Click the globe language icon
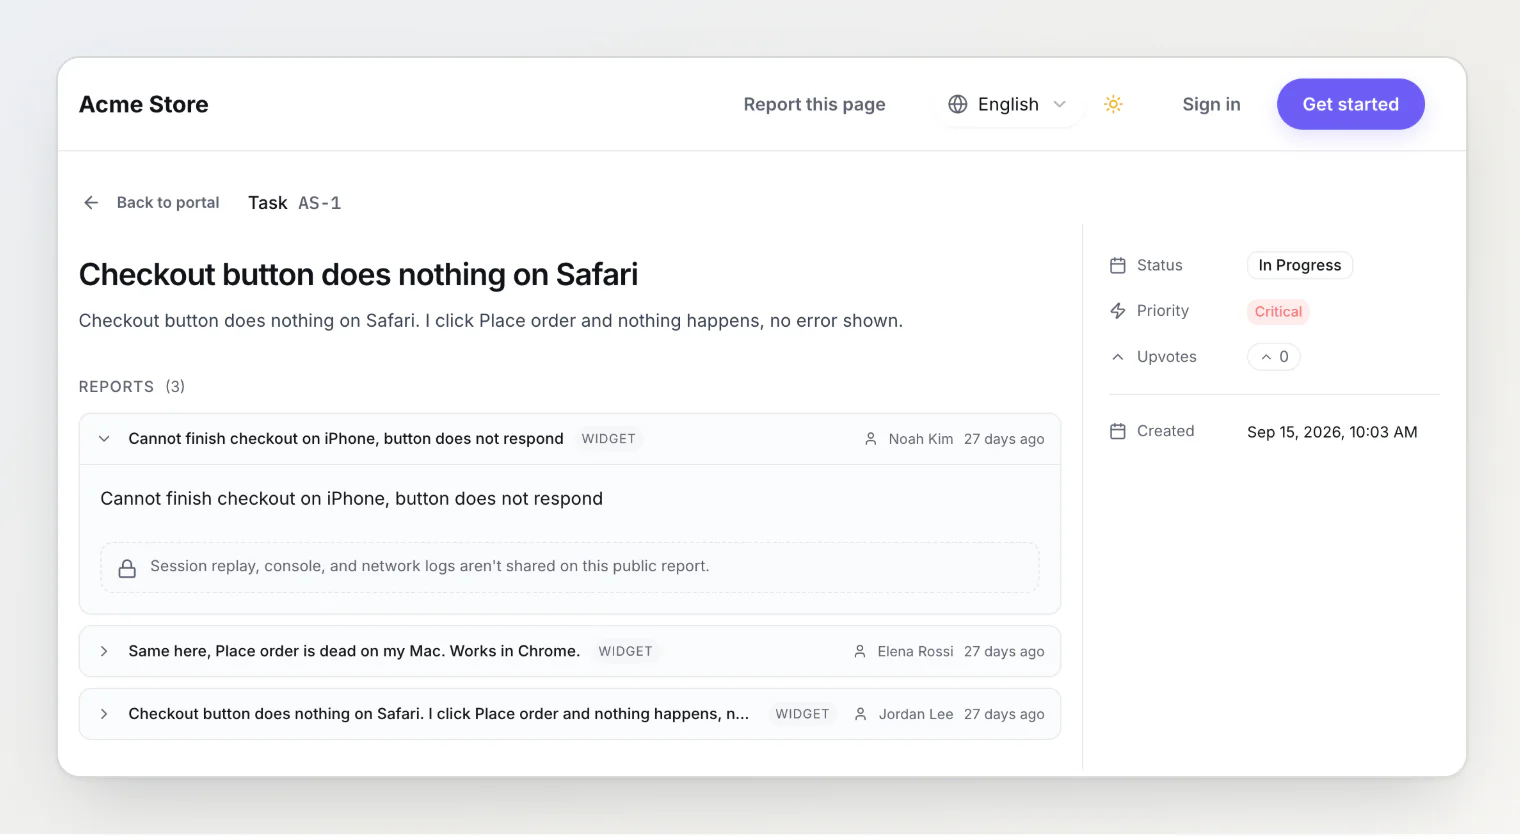 958,104
